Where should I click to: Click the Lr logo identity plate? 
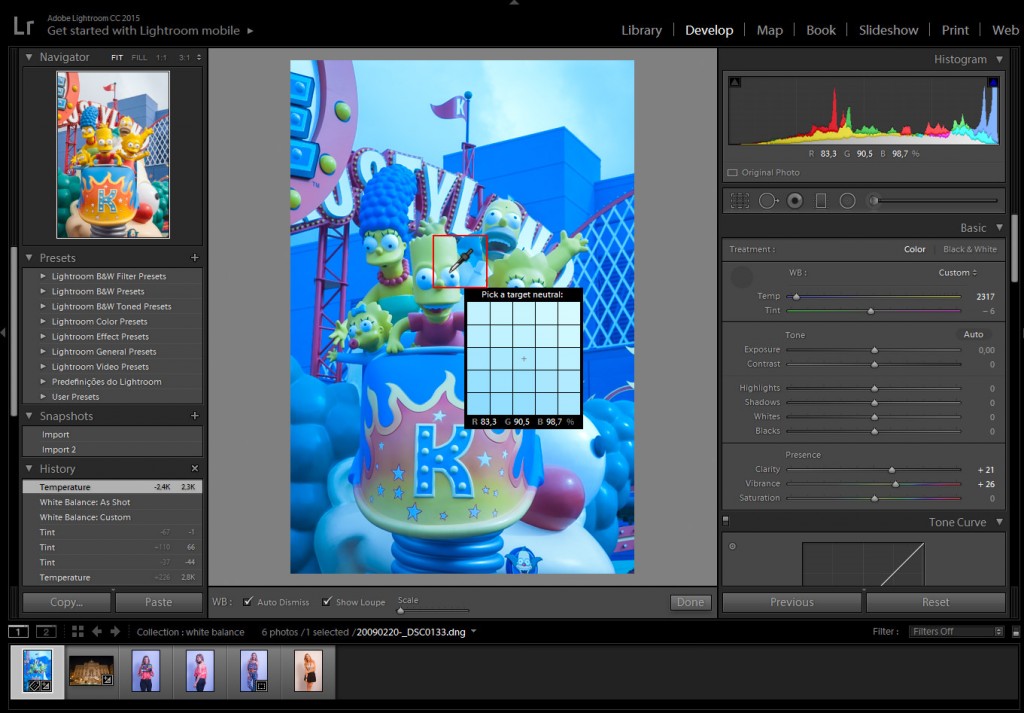[24, 25]
